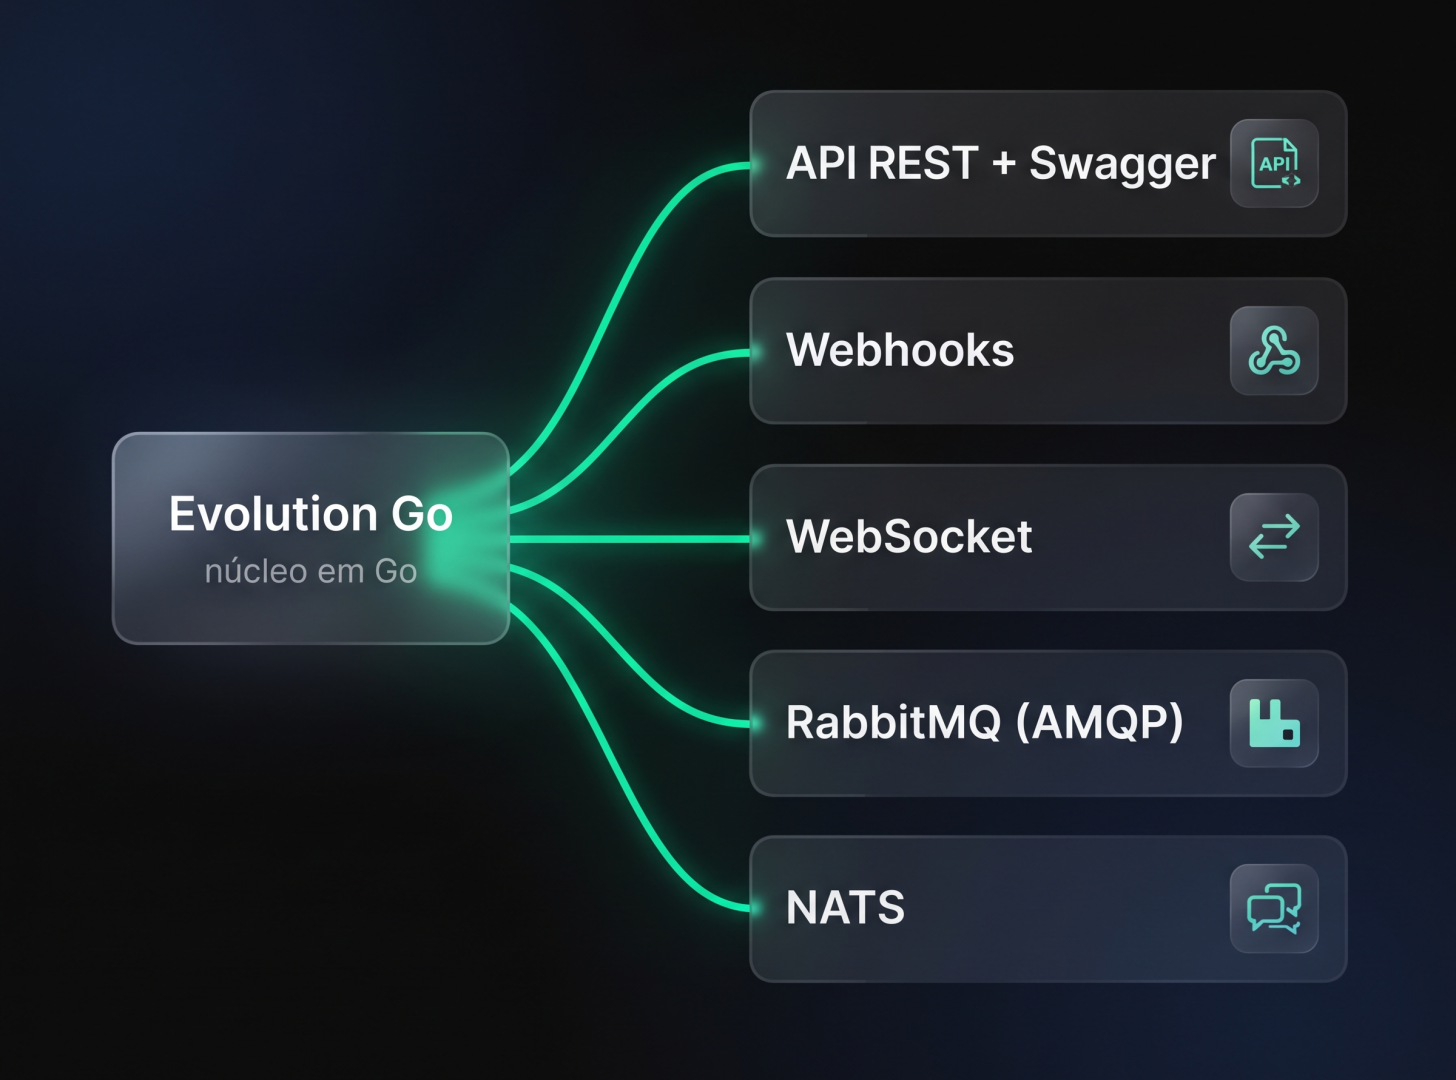The image size is (1456, 1080).
Task: Click the "núcleo em Go" subtitle
Action: 311,571
